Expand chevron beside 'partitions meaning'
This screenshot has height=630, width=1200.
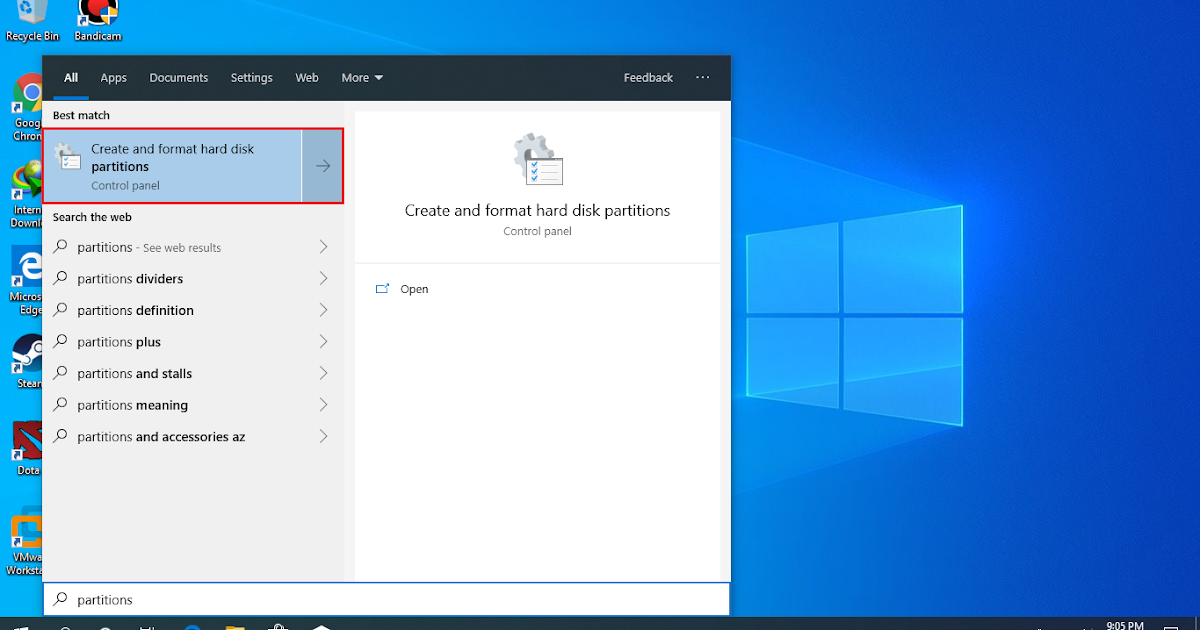coord(323,405)
